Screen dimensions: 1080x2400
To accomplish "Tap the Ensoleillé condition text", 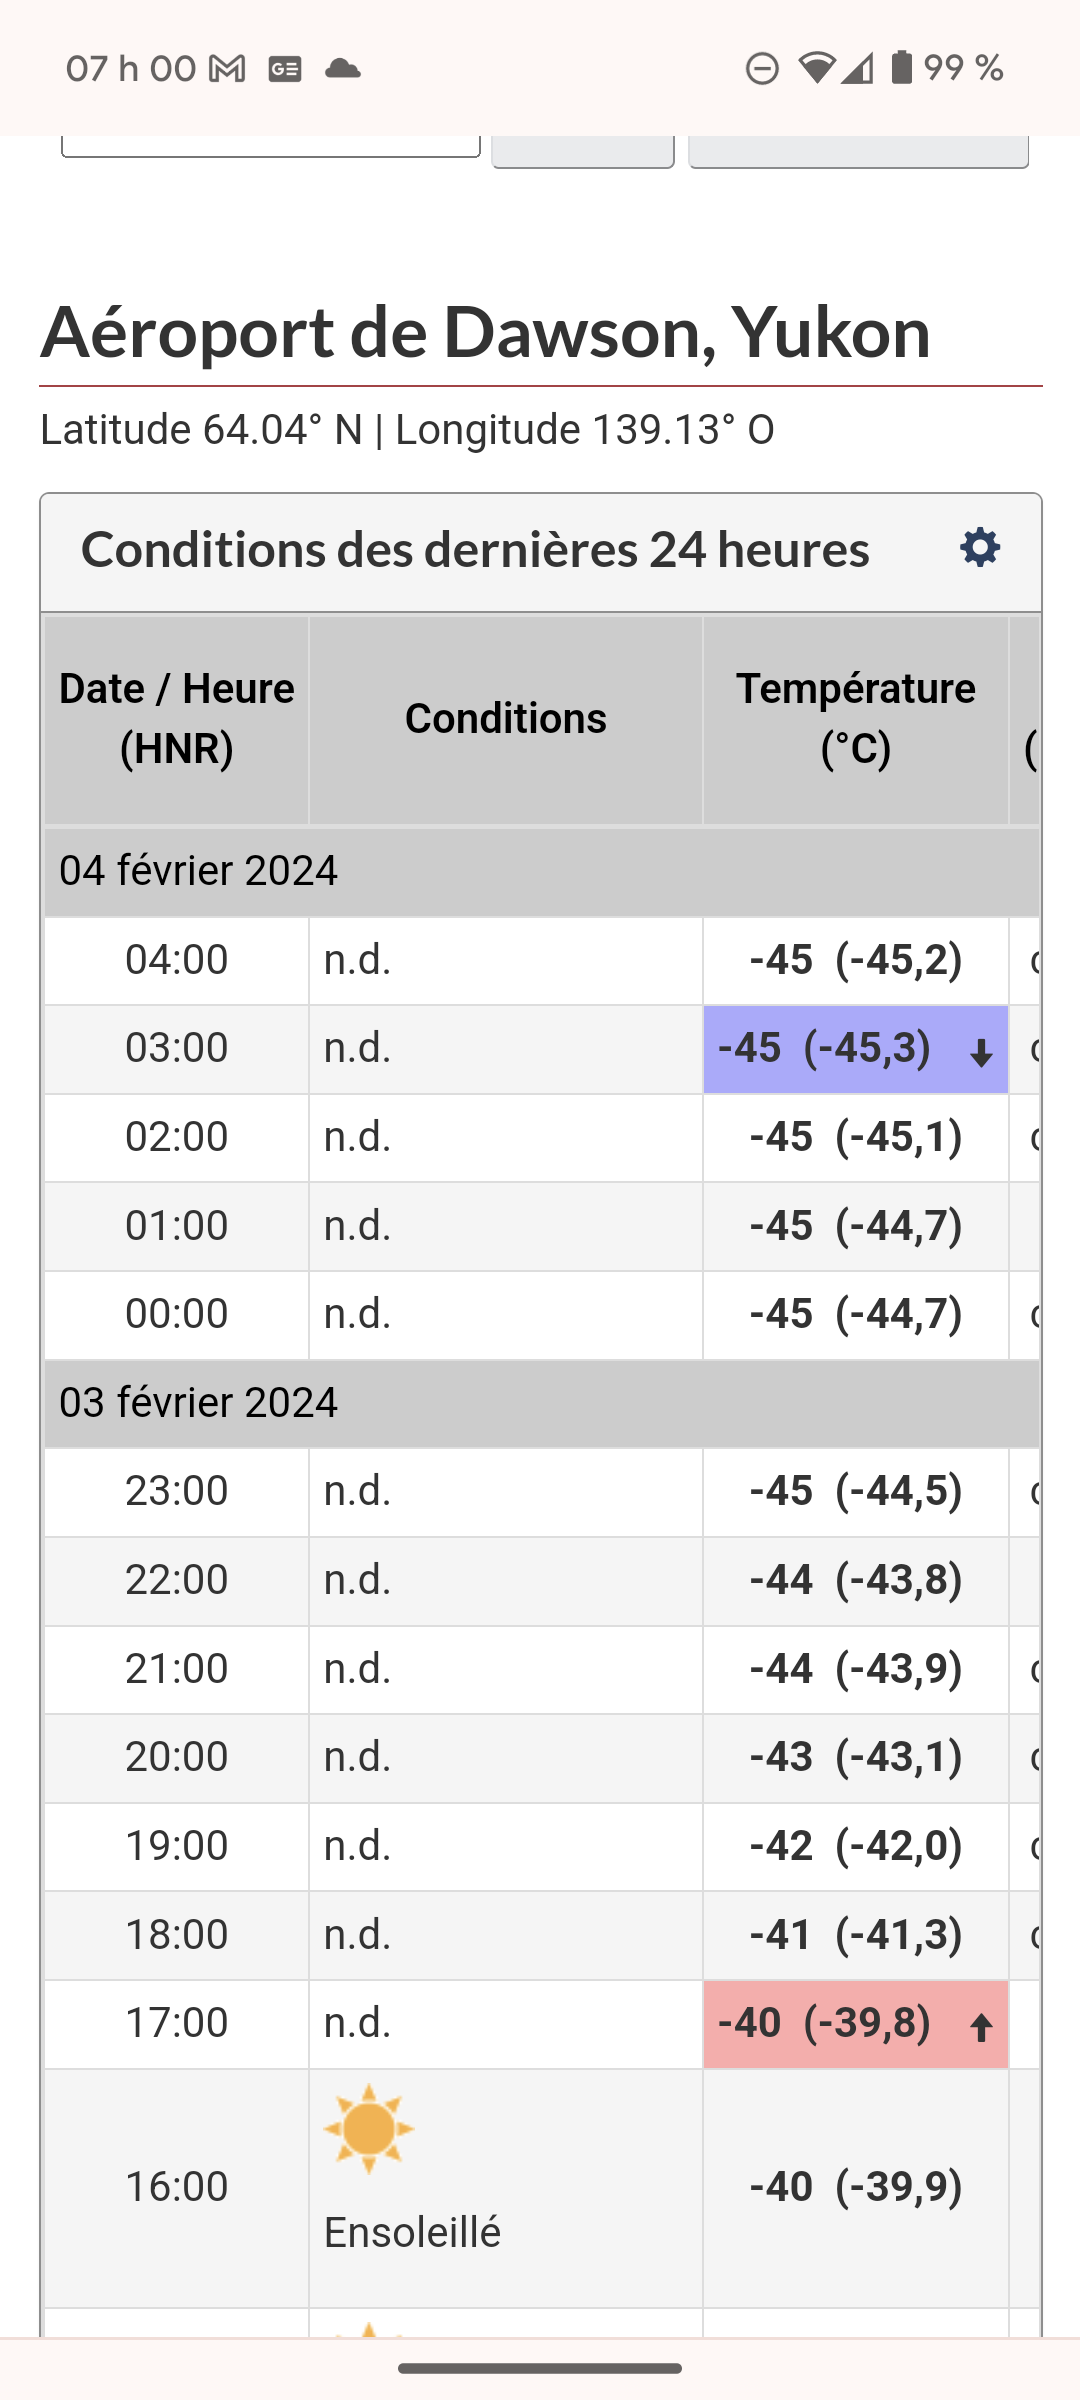I will [412, 2233].
